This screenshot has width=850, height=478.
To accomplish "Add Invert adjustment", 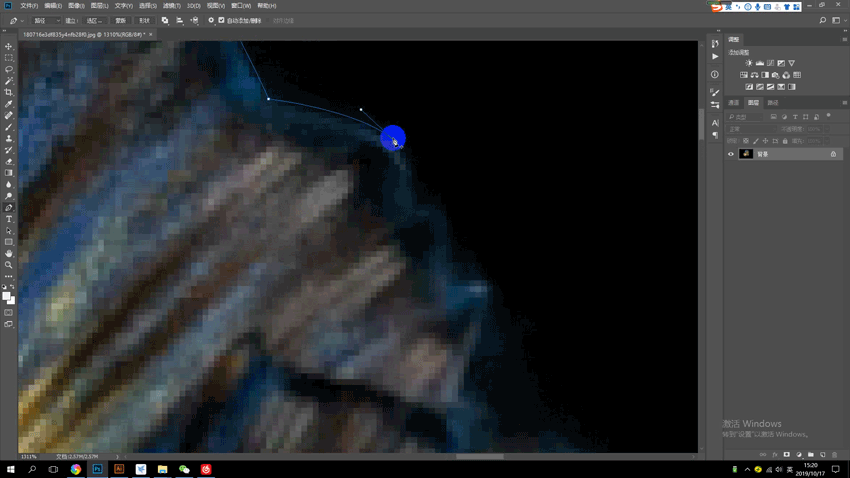I will click(749, 87).
